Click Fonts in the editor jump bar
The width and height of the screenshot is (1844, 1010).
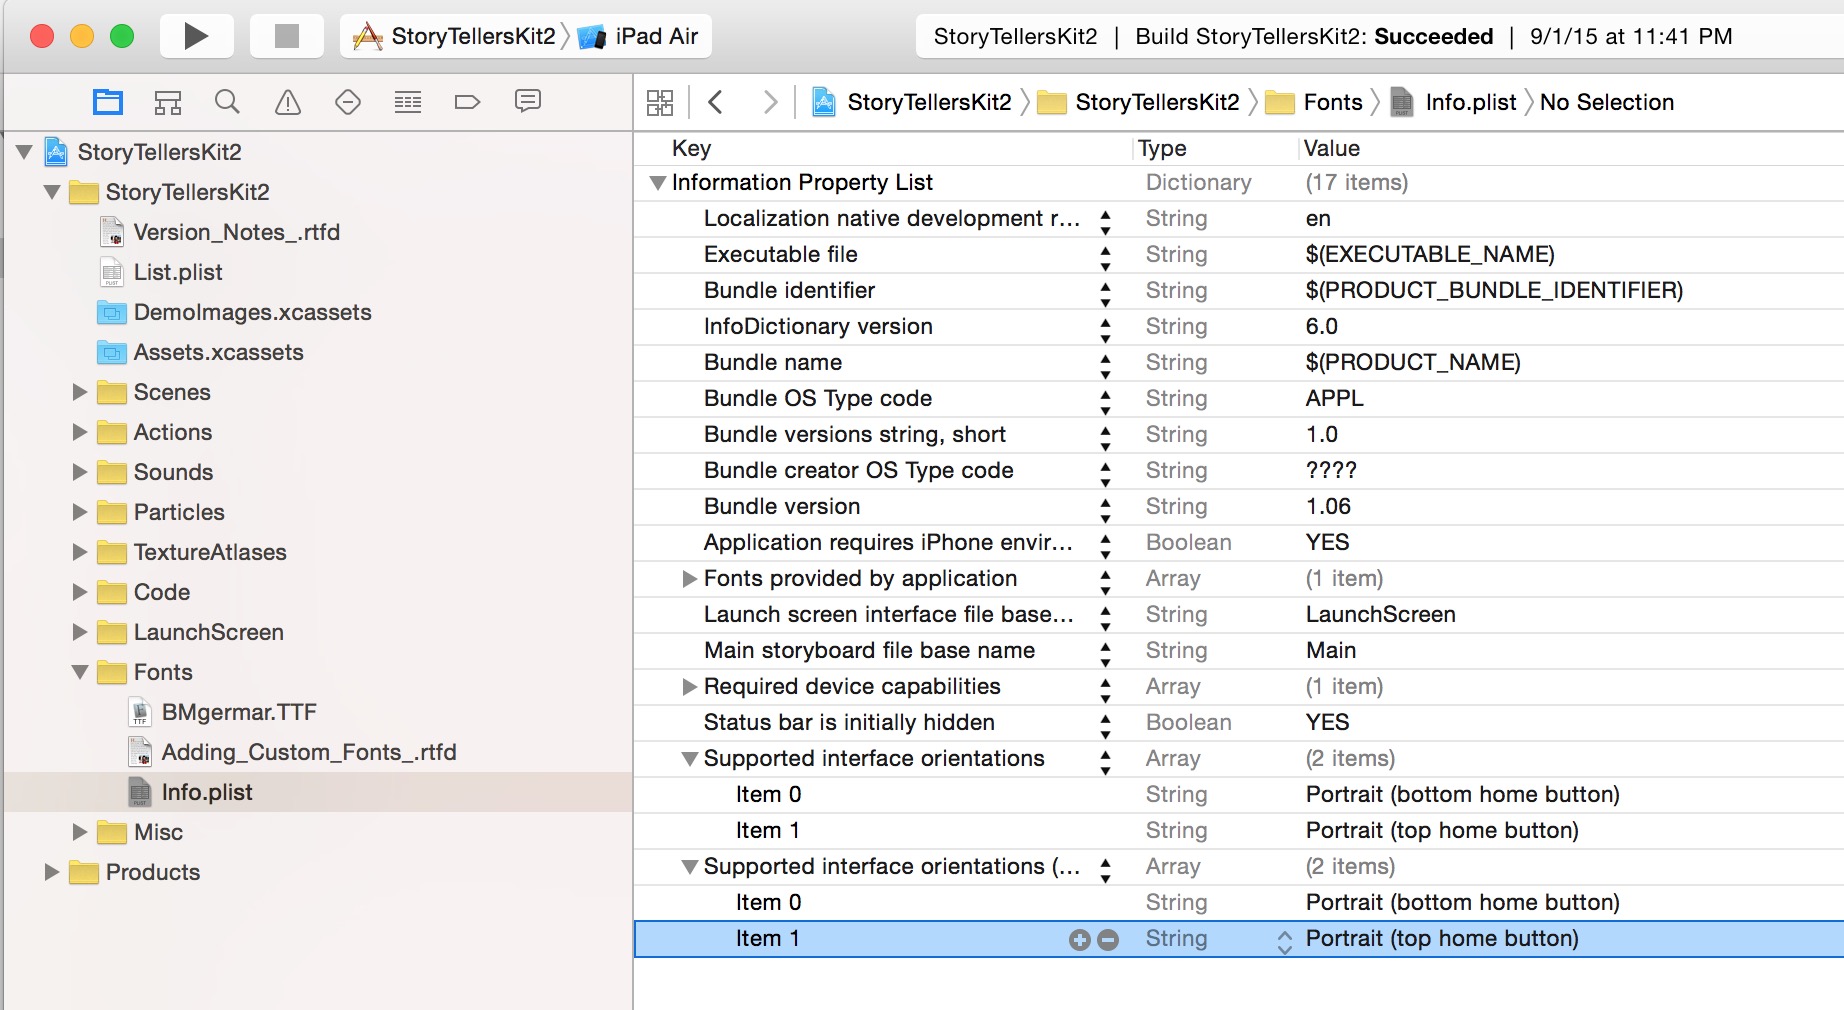(1335, 101)
